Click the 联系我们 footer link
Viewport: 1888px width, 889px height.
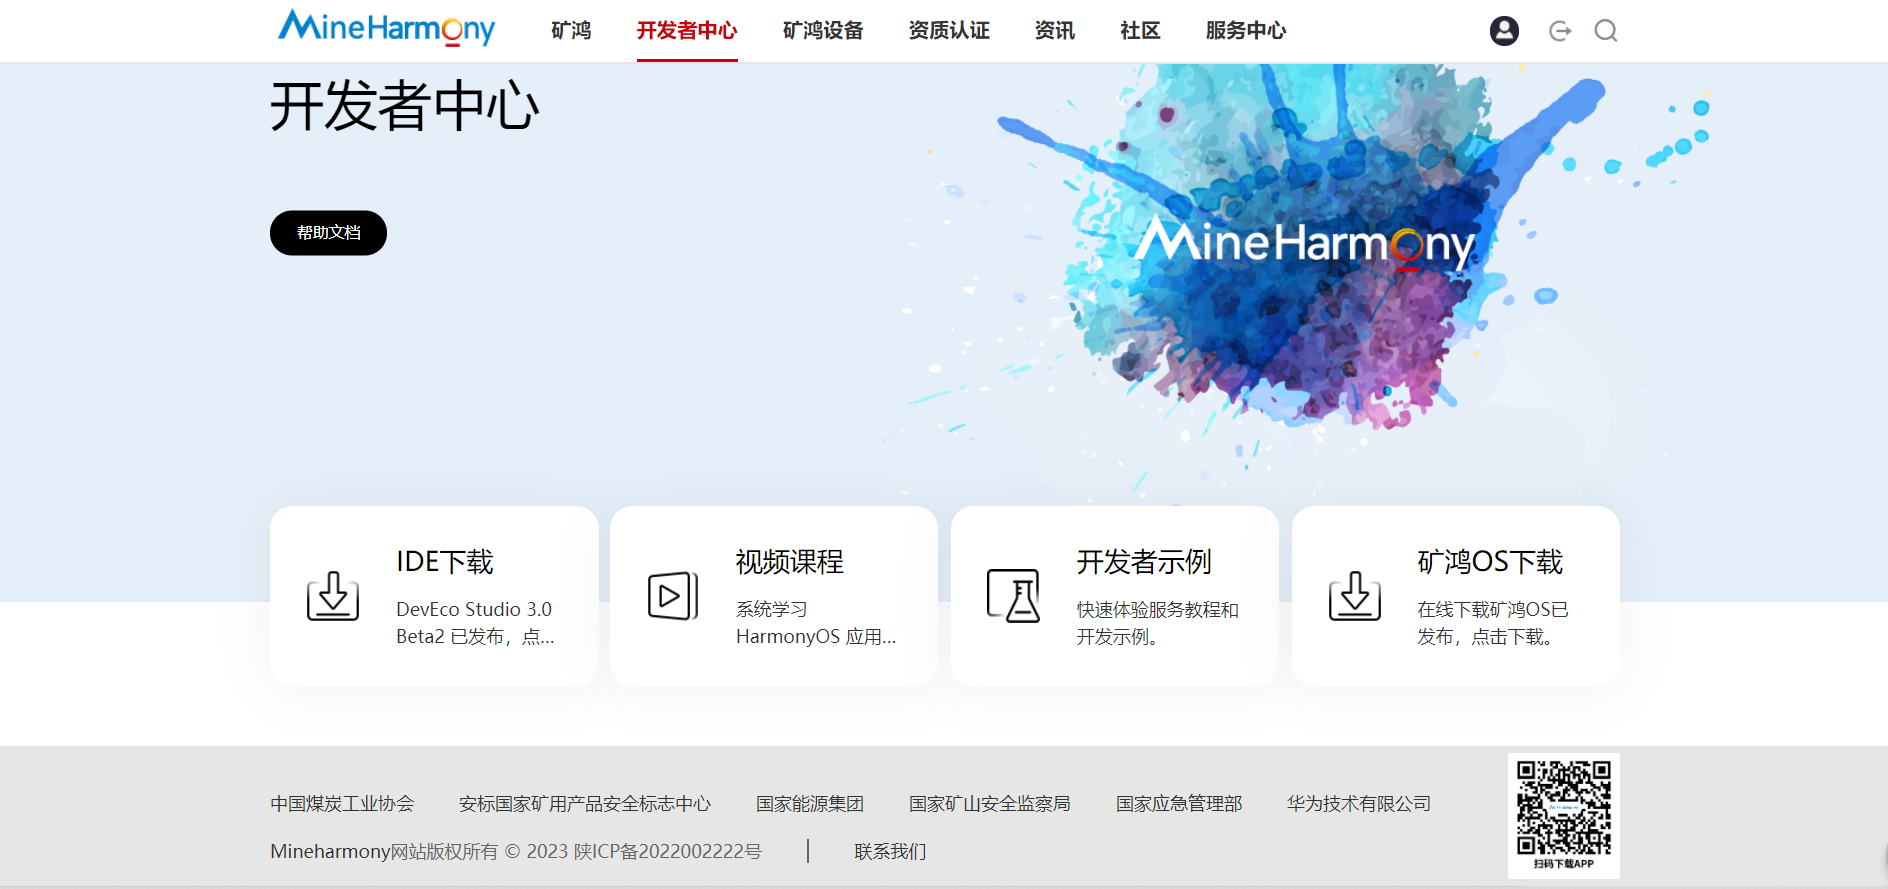tap(890, 851)
